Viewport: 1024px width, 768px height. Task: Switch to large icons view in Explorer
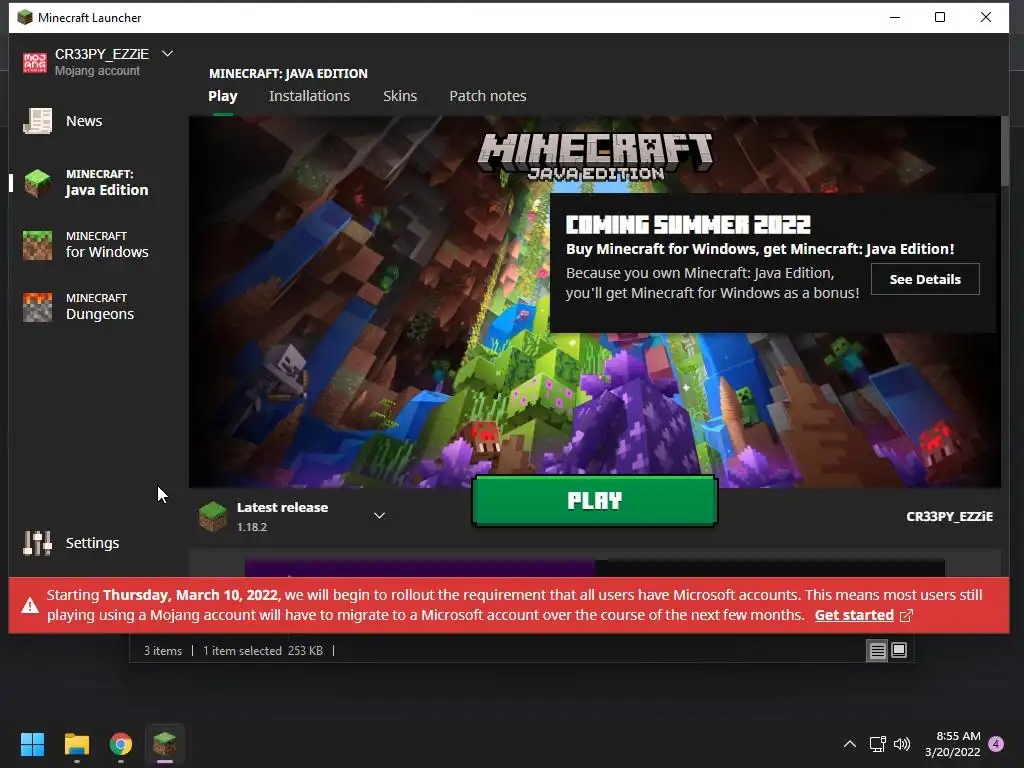click(899, 650)
